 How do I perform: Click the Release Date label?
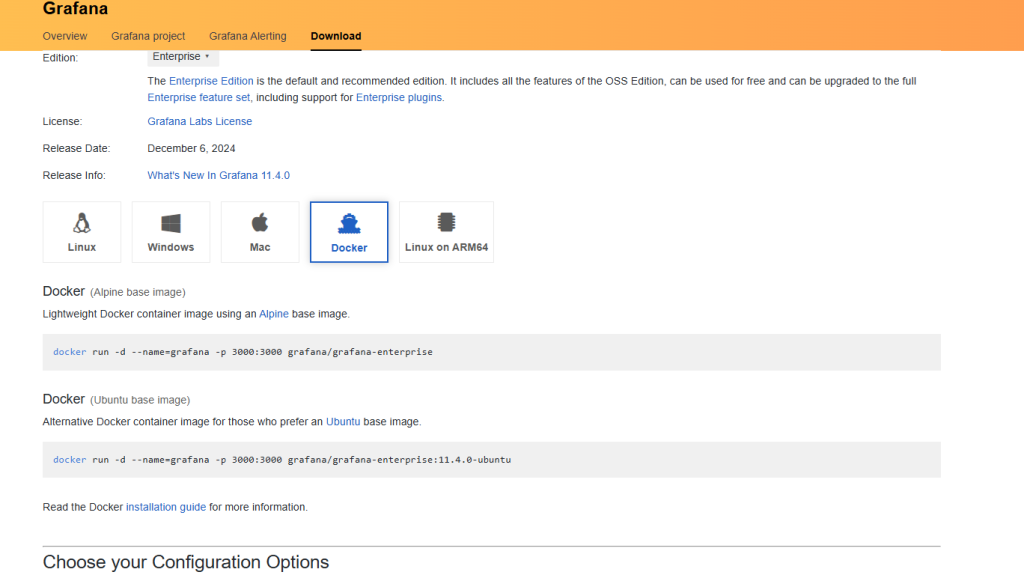point(76,148)
